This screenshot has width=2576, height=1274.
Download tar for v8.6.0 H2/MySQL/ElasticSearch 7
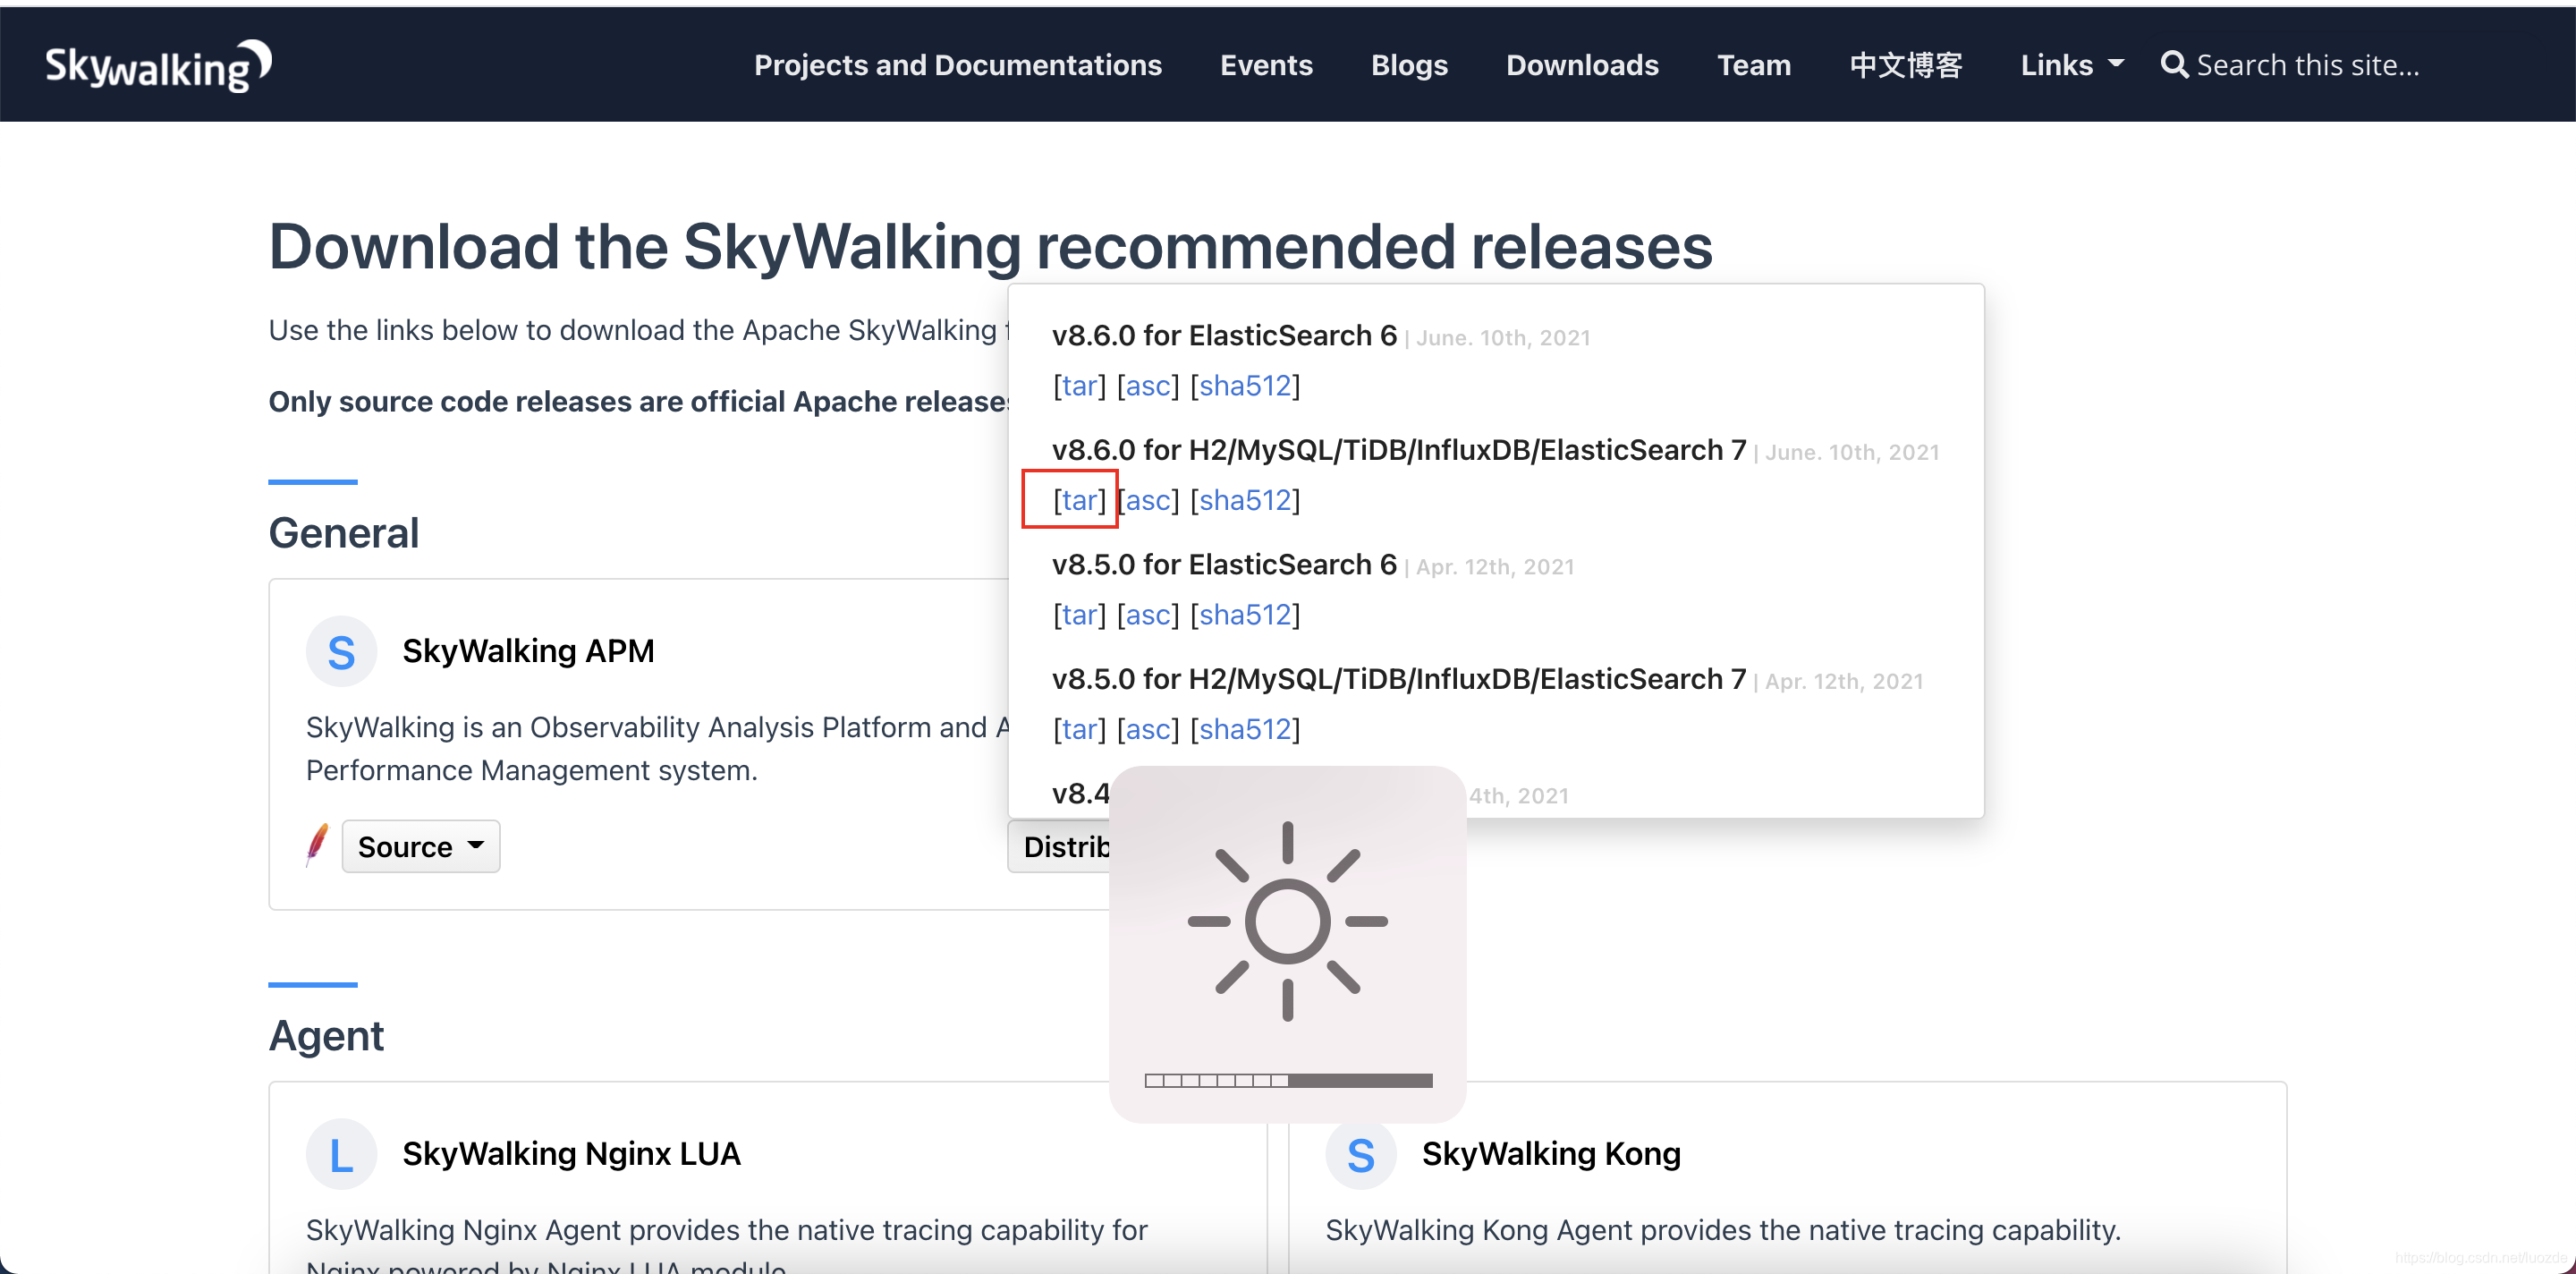(1078, 500)
